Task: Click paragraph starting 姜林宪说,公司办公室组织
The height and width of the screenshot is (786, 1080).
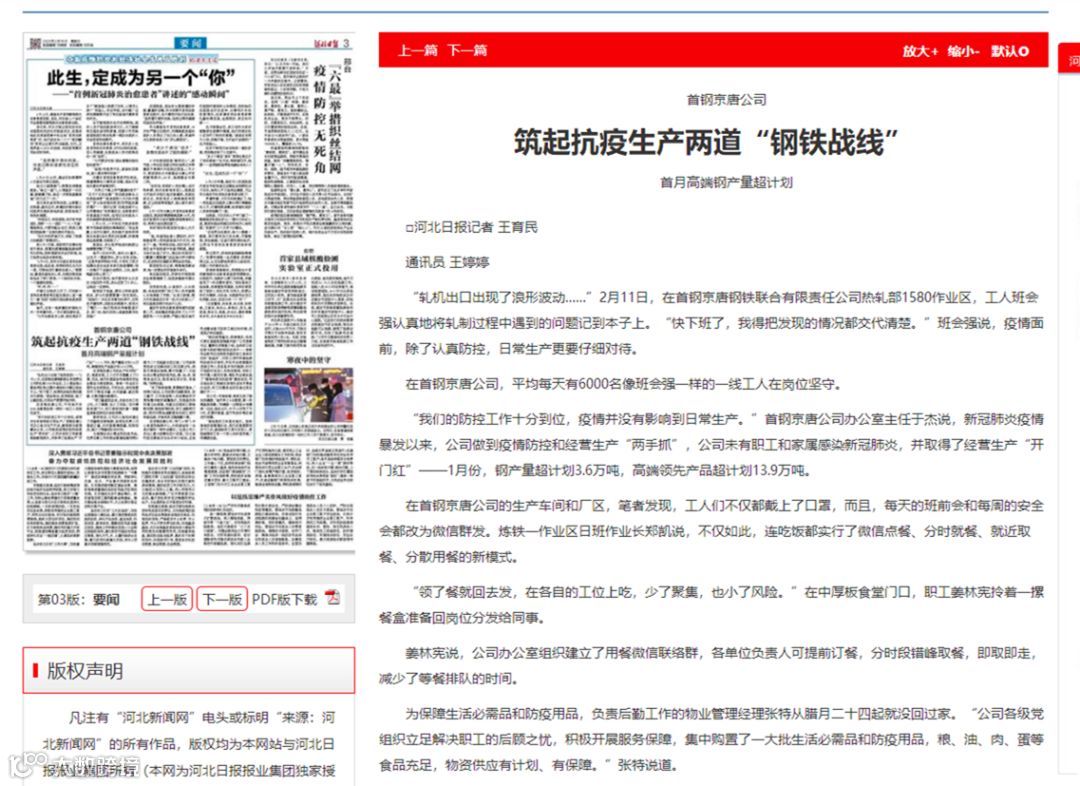Action: (711, 665)
